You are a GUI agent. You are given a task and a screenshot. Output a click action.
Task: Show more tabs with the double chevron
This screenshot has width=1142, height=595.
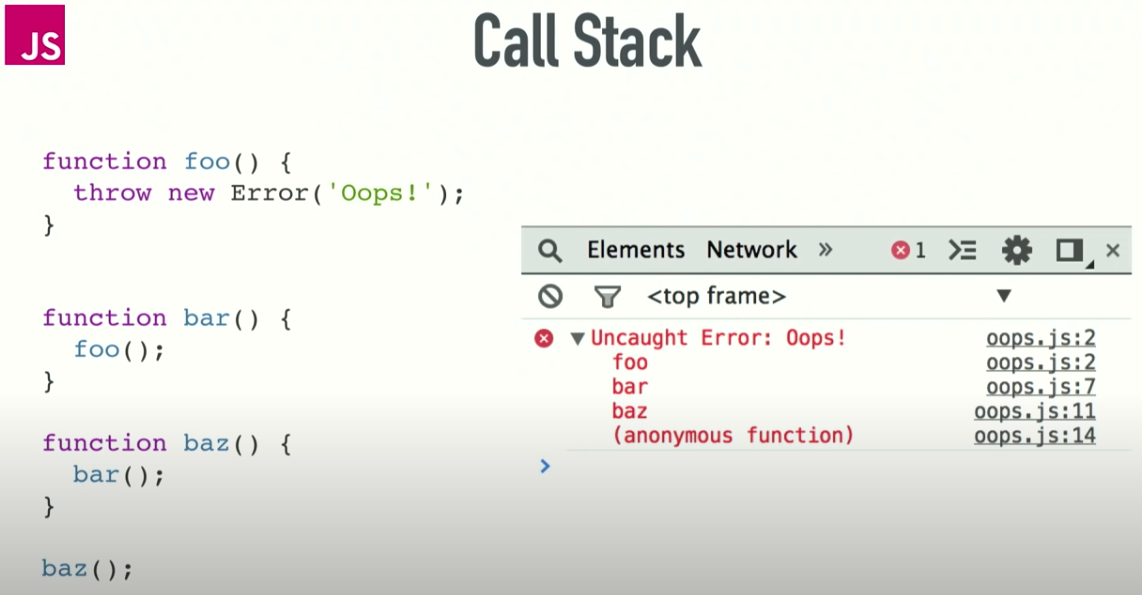coord(825,250)
